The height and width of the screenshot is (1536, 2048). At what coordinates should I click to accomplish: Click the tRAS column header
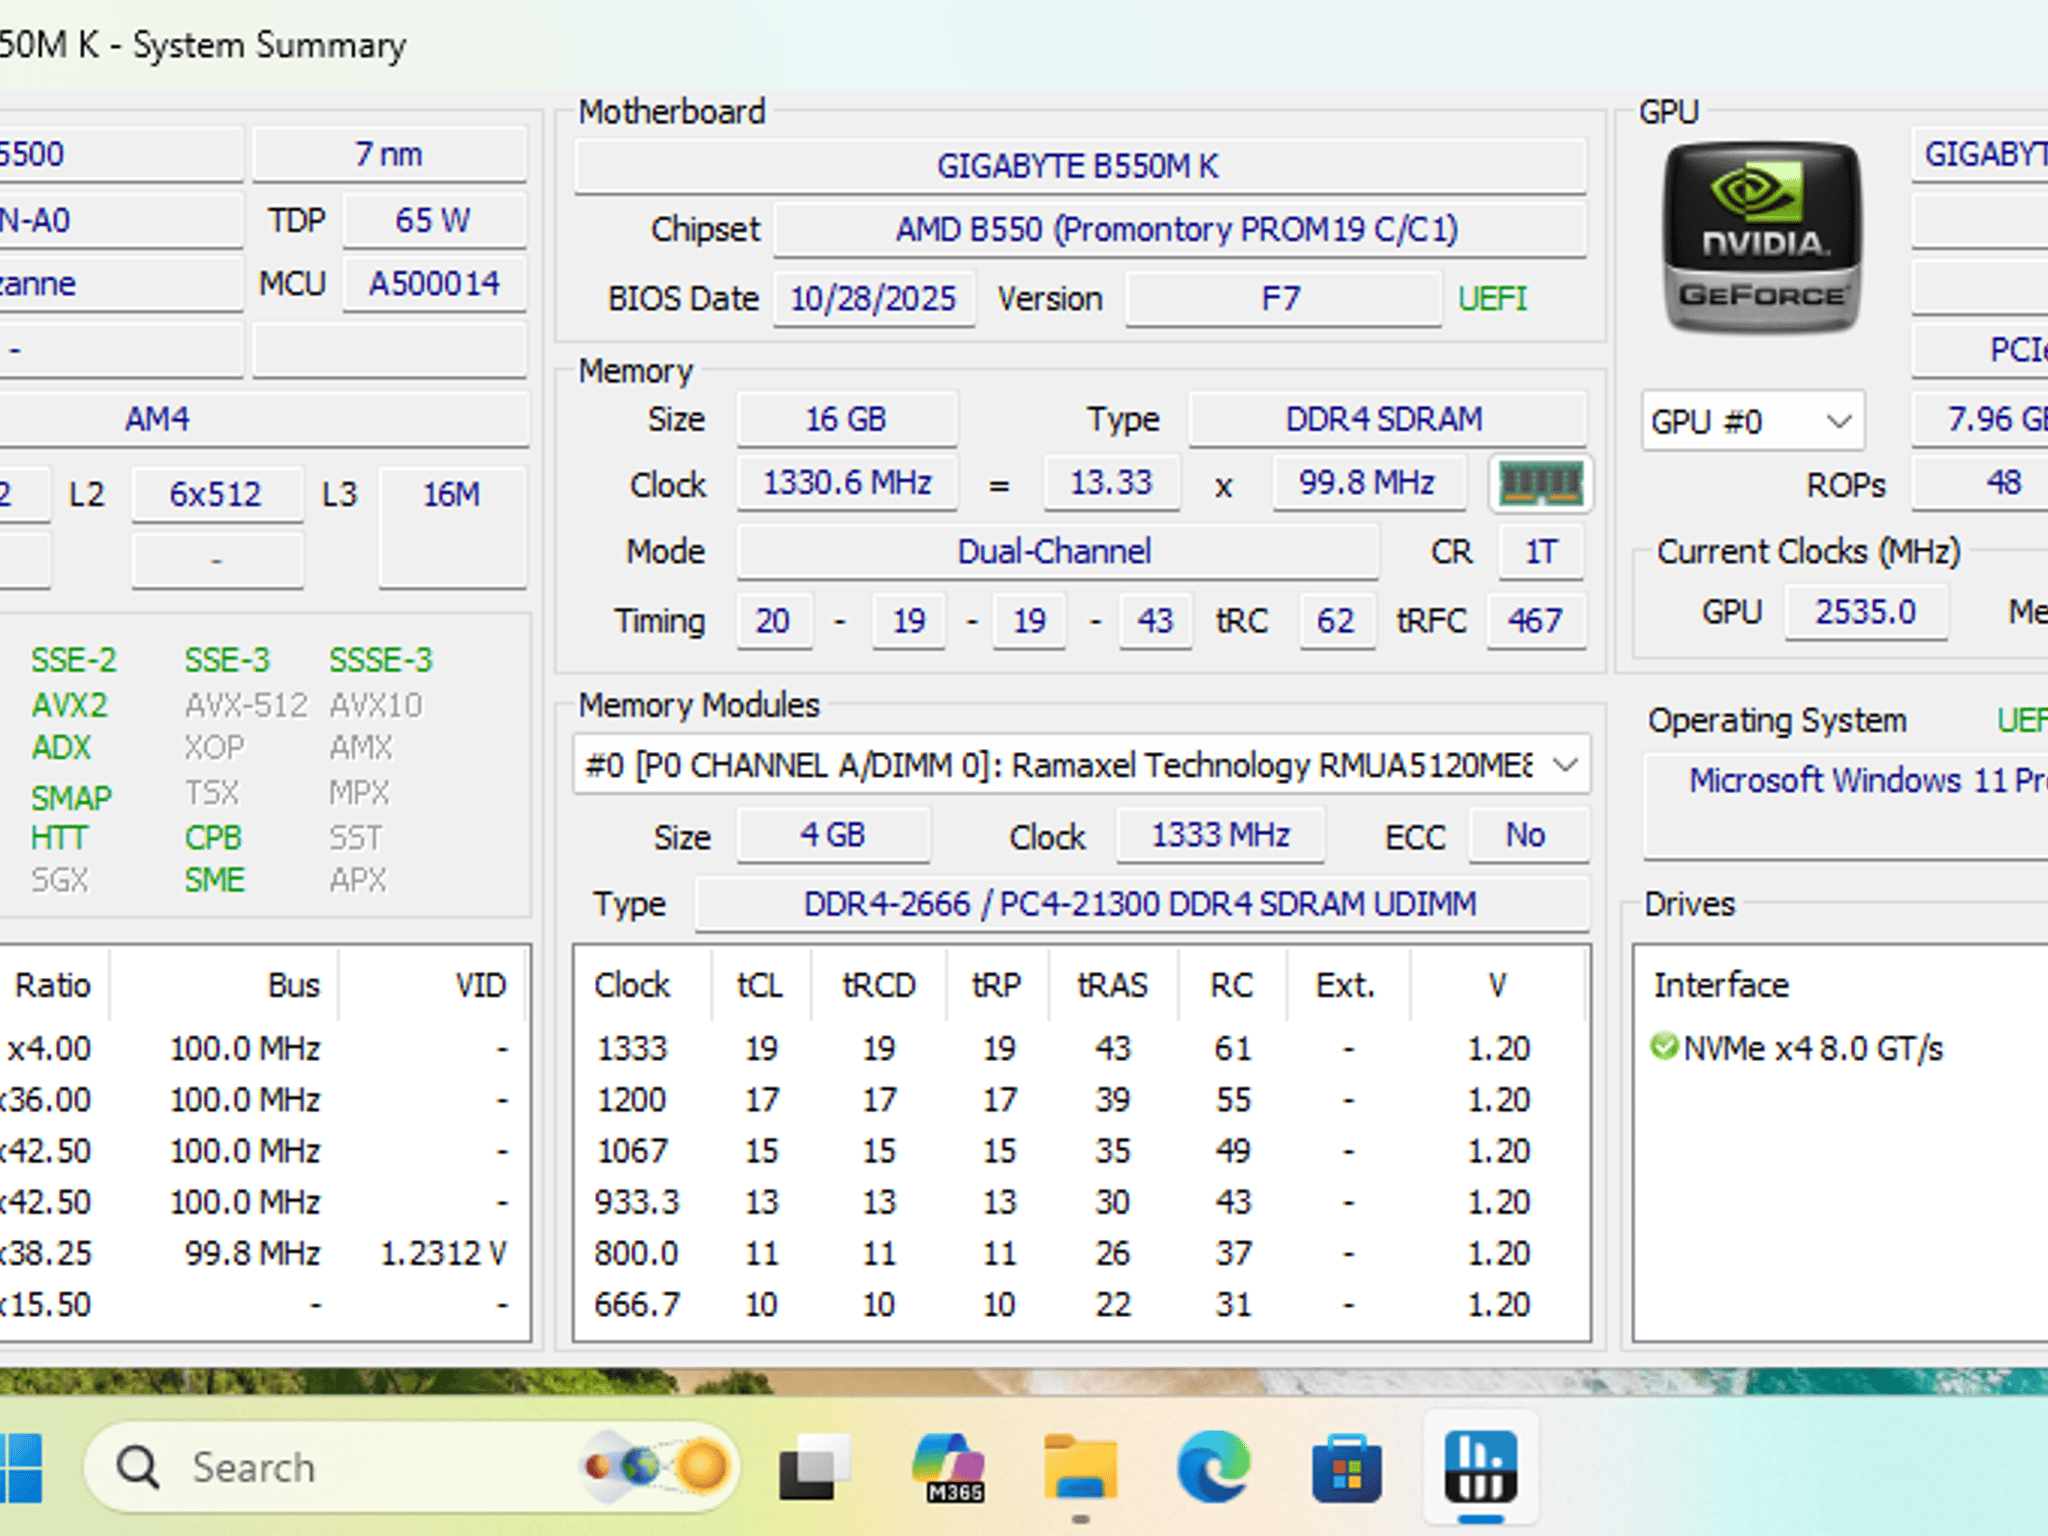[x=1113, y=985]
